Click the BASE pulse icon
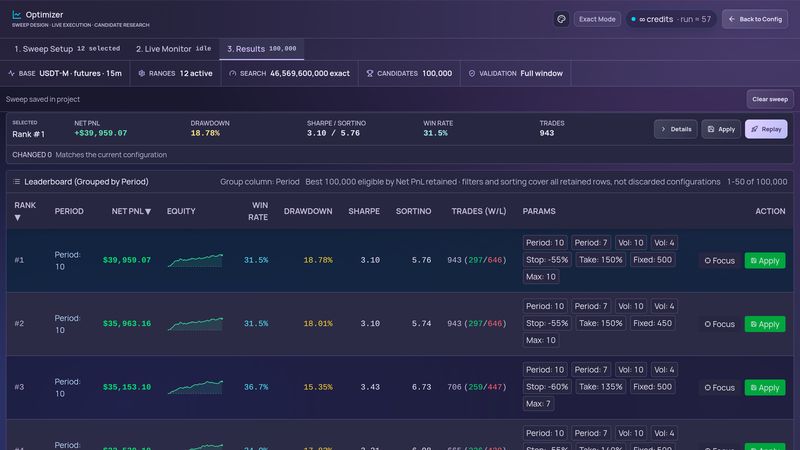 tap(12, 73)
